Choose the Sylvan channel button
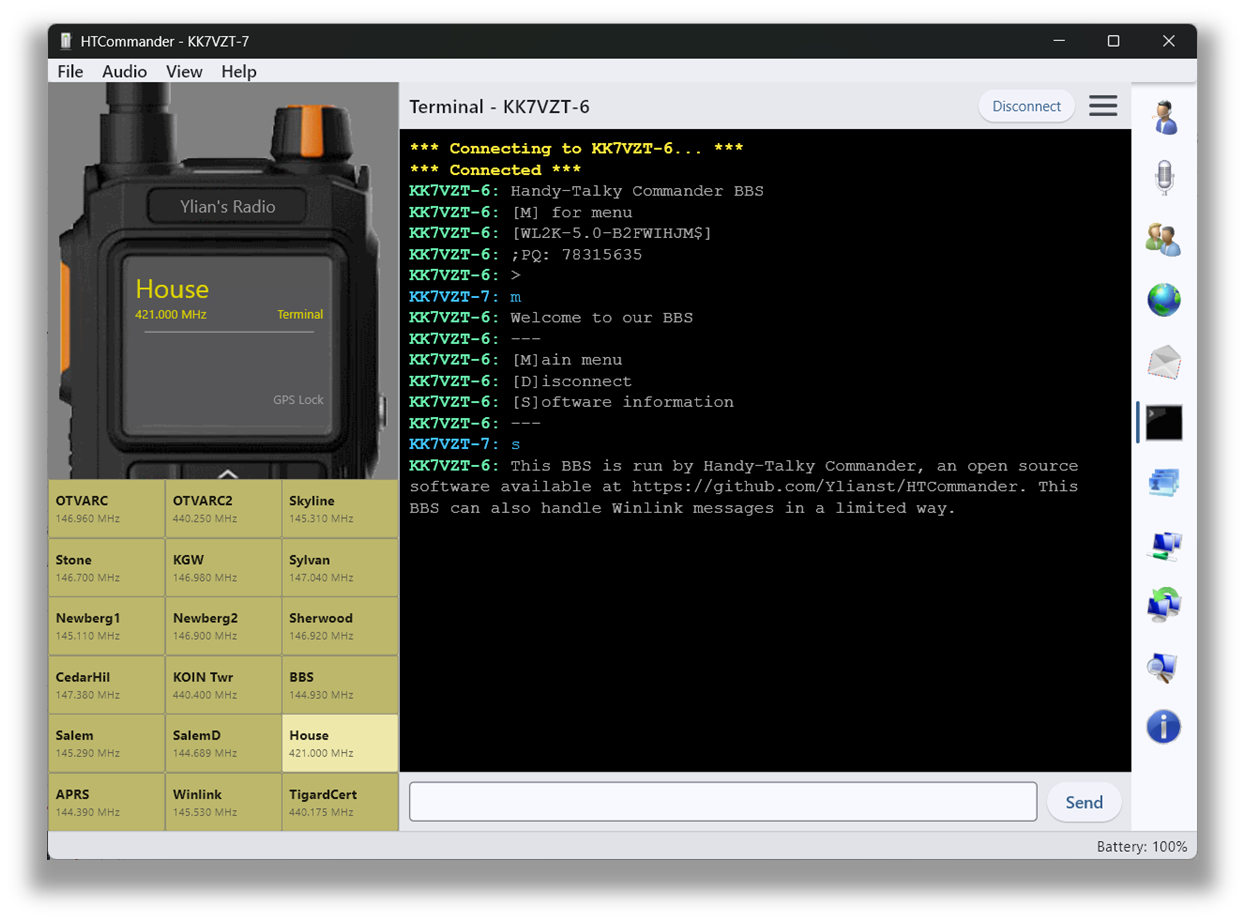Viewport: 1245px width, 921px height. pyautogui.click(x=340, y=568)
